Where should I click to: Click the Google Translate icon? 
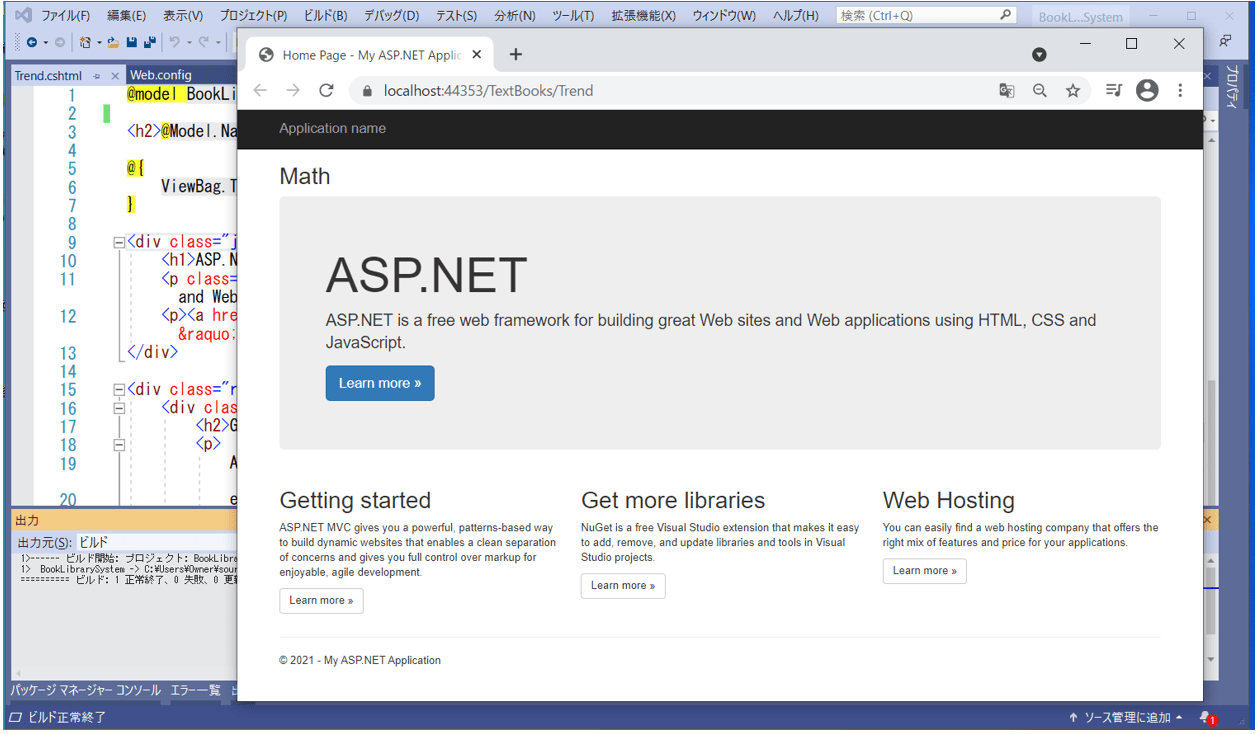tap(1007, 90)
